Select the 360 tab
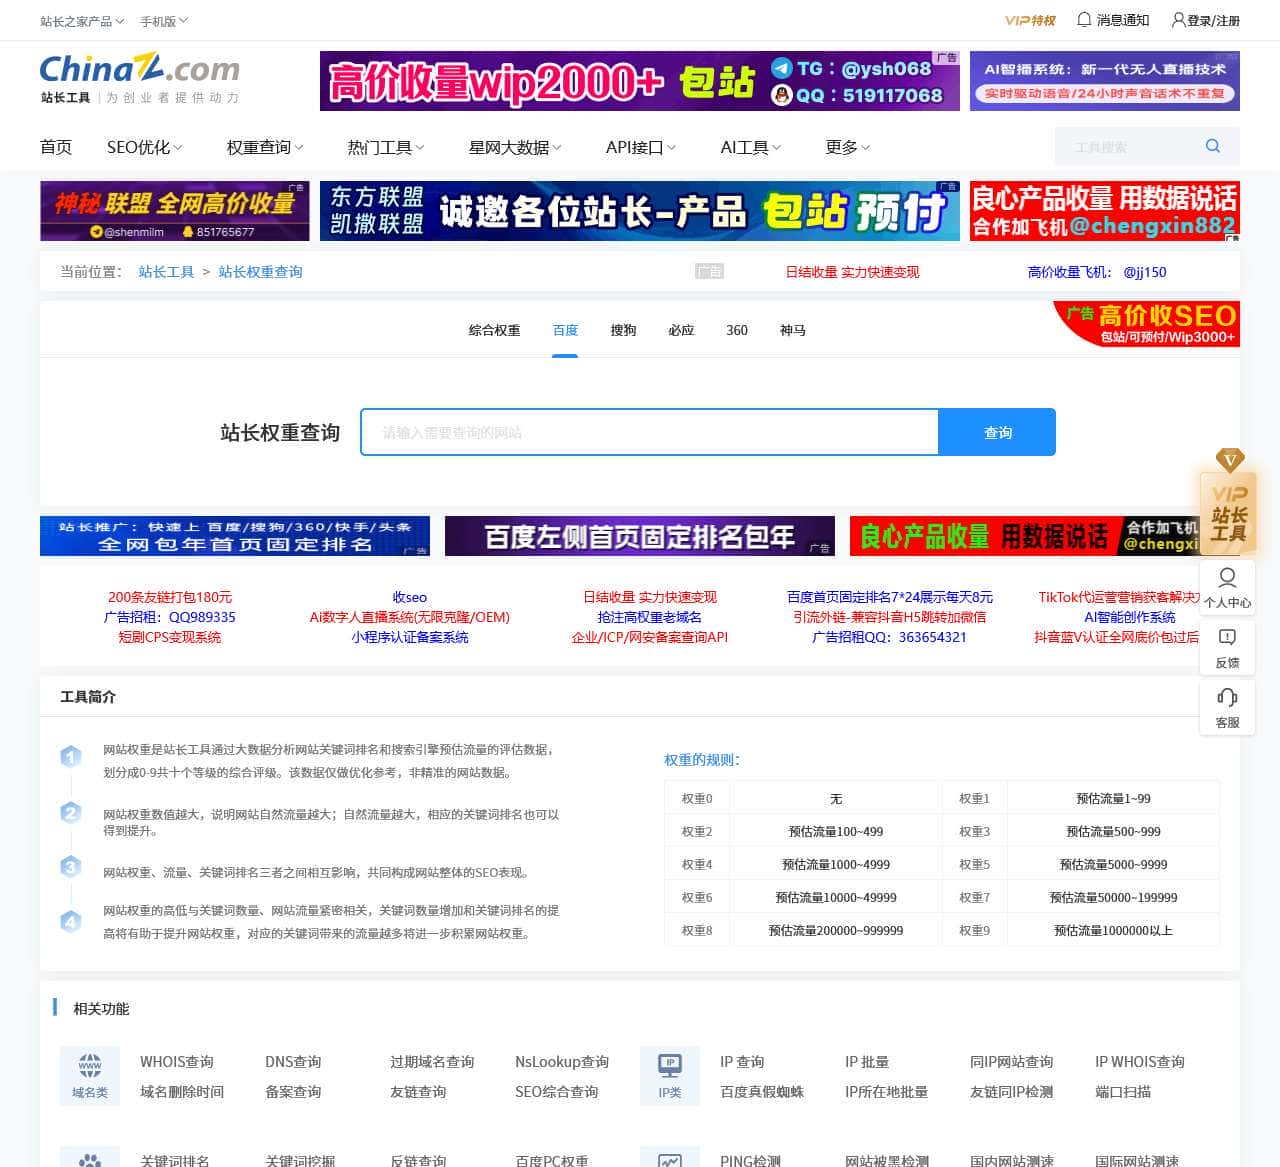The height and width of the screenshot is (1167, 1280). coord(737,330)
